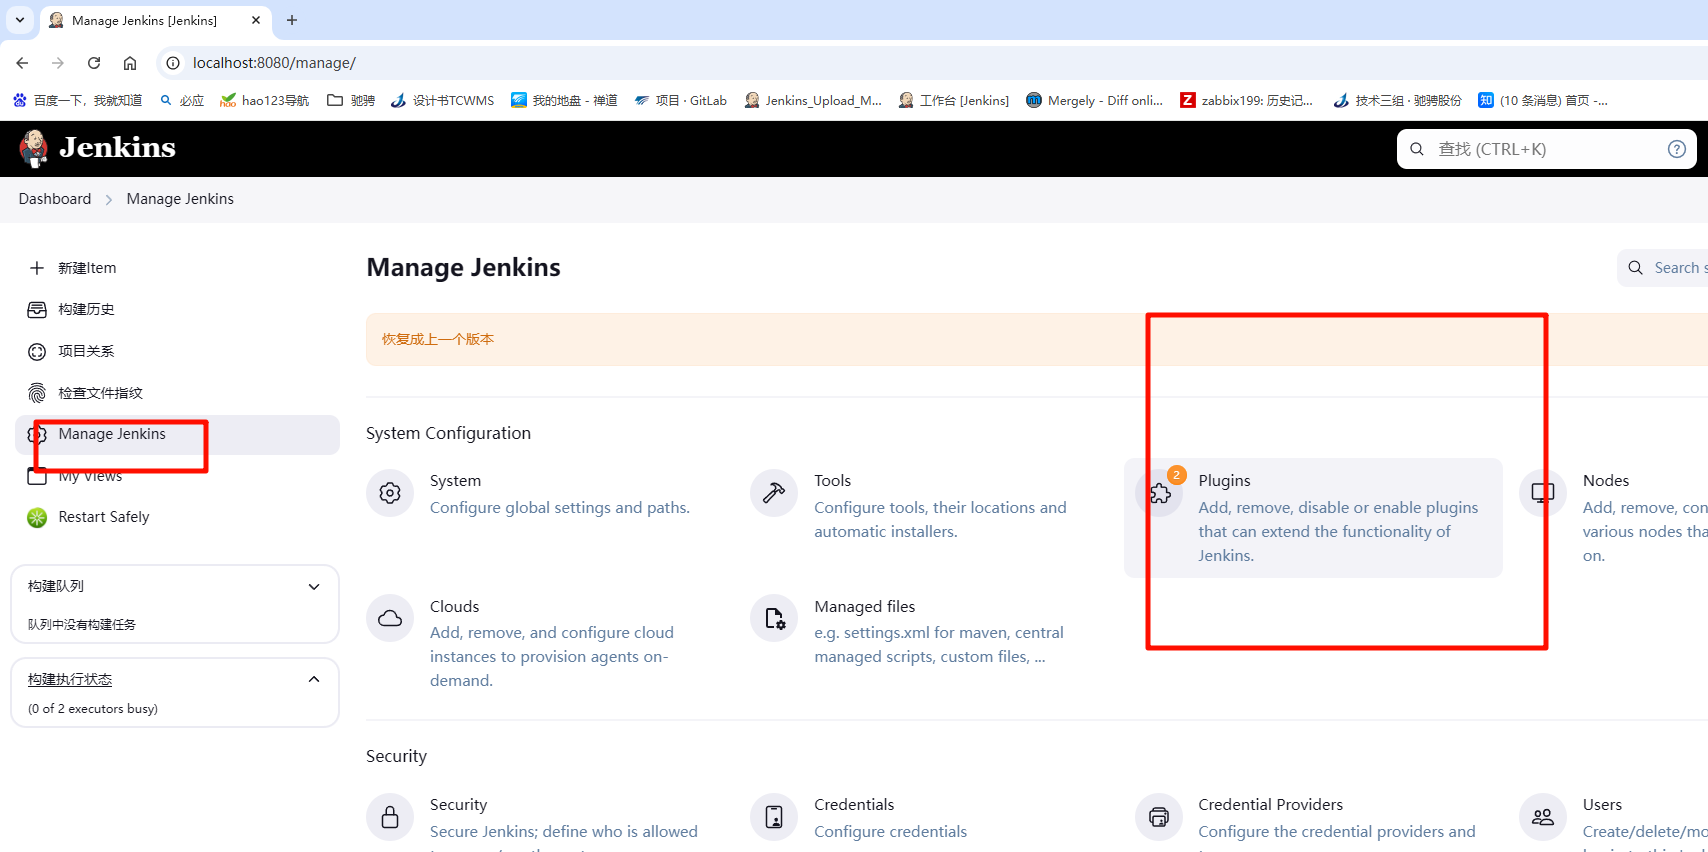Click the Credential Providers icon
1708x852 pixels.
pos(1159,817)
